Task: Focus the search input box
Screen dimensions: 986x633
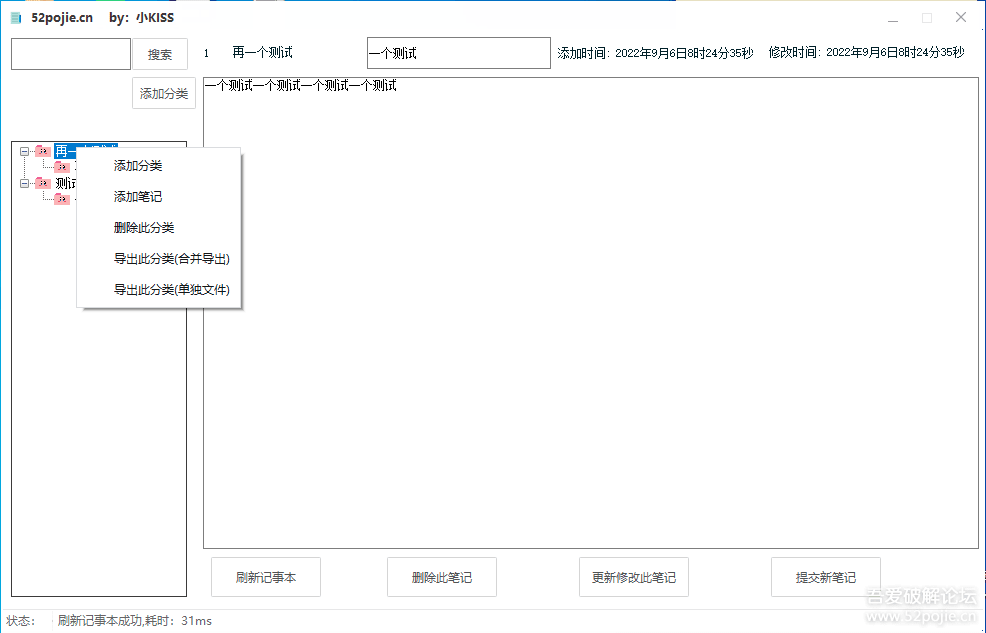Action: pos(71,54)
